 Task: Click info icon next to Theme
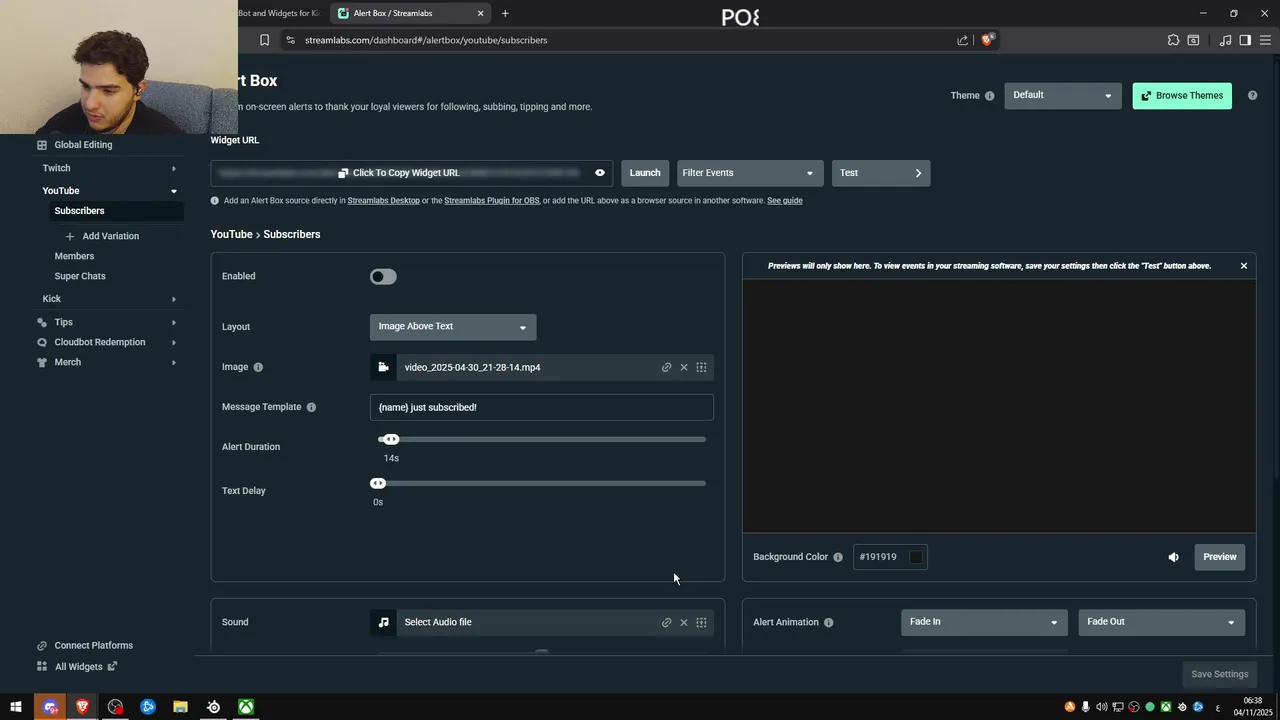point(990,96)
